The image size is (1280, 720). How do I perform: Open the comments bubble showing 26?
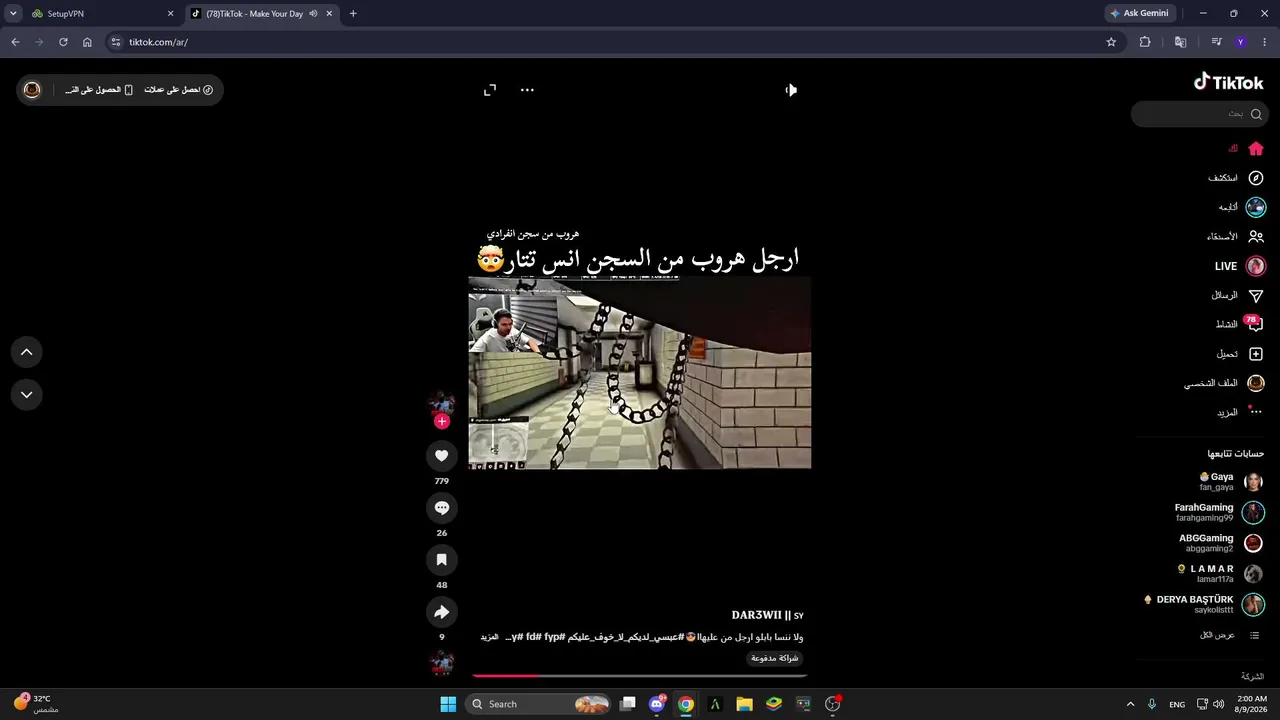pyautogui.click(x=442, y=508)
